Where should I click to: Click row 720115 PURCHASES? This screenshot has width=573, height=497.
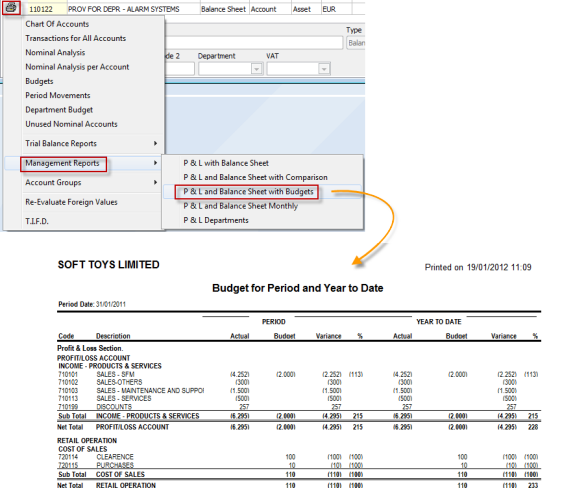click(298, 465)
